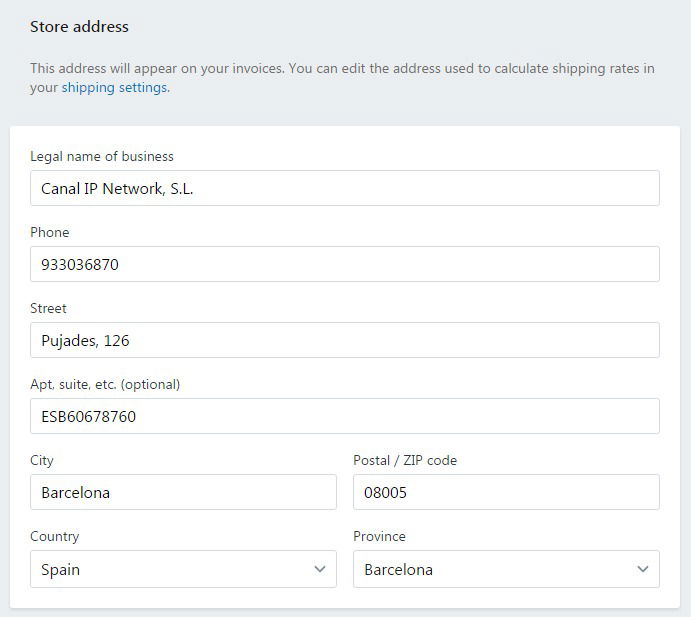This screenshot has height=617, width=691.
Task: Click the "Legal name of business" label
Action: 102,157
